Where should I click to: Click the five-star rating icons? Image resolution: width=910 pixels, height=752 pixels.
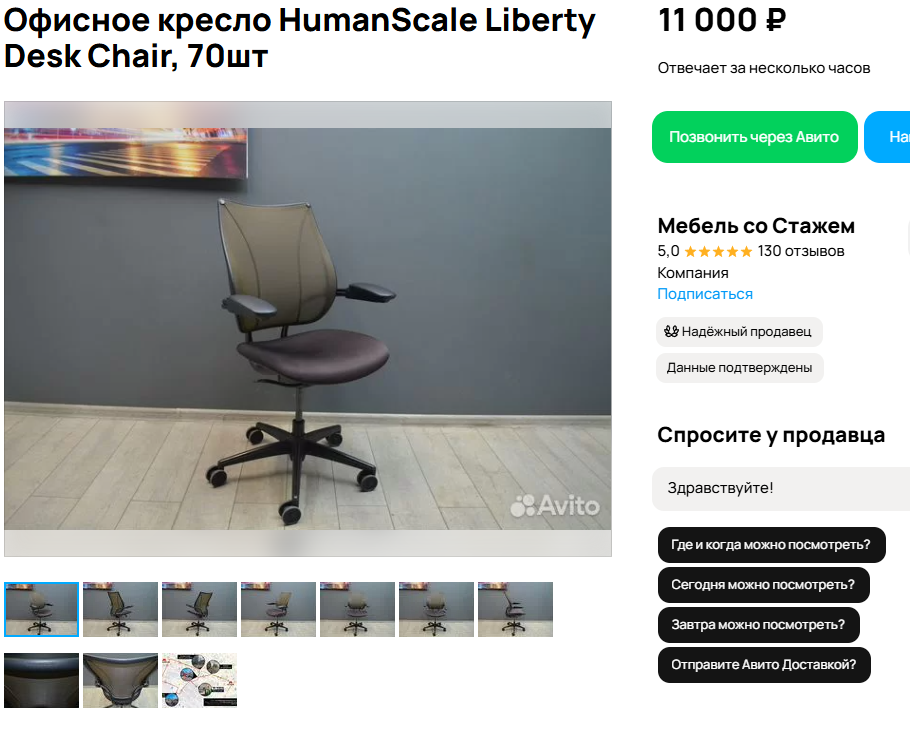[718, 251]
